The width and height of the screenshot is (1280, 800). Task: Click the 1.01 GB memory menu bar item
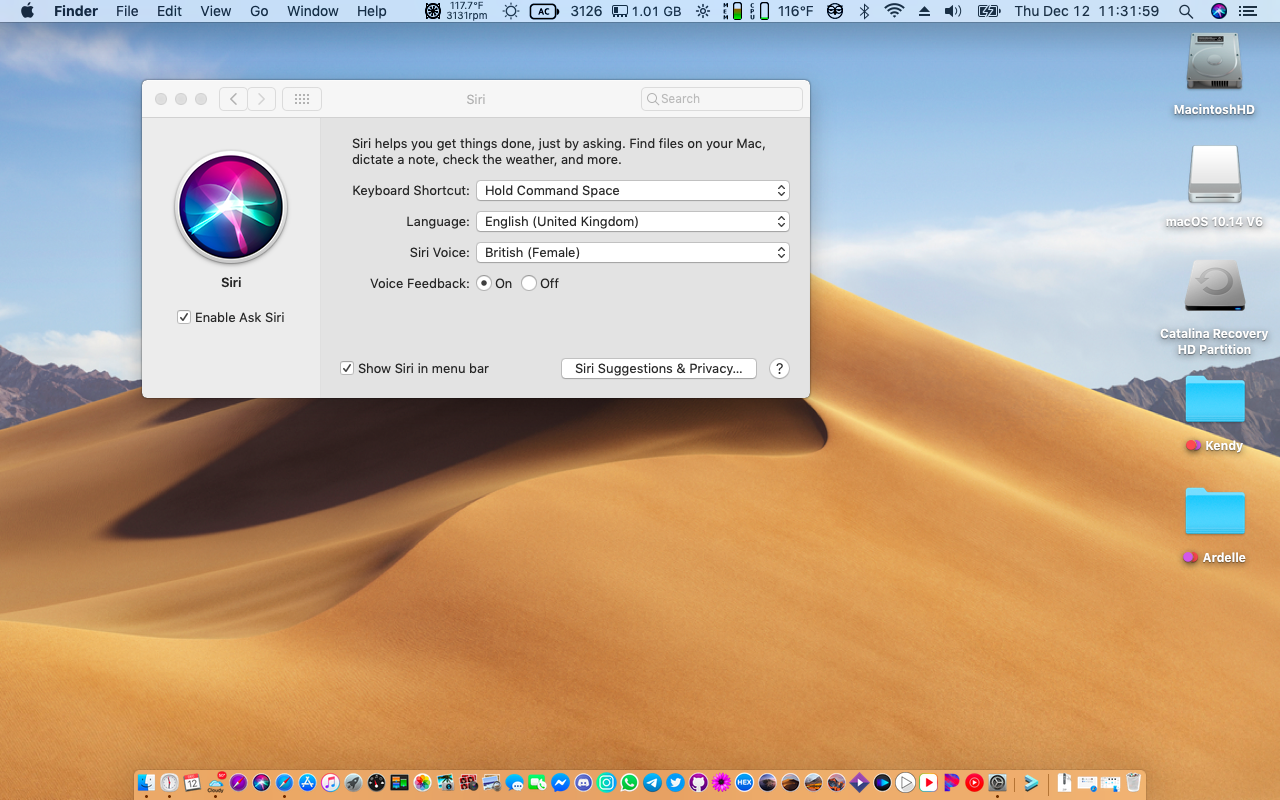tap(646, 11)
